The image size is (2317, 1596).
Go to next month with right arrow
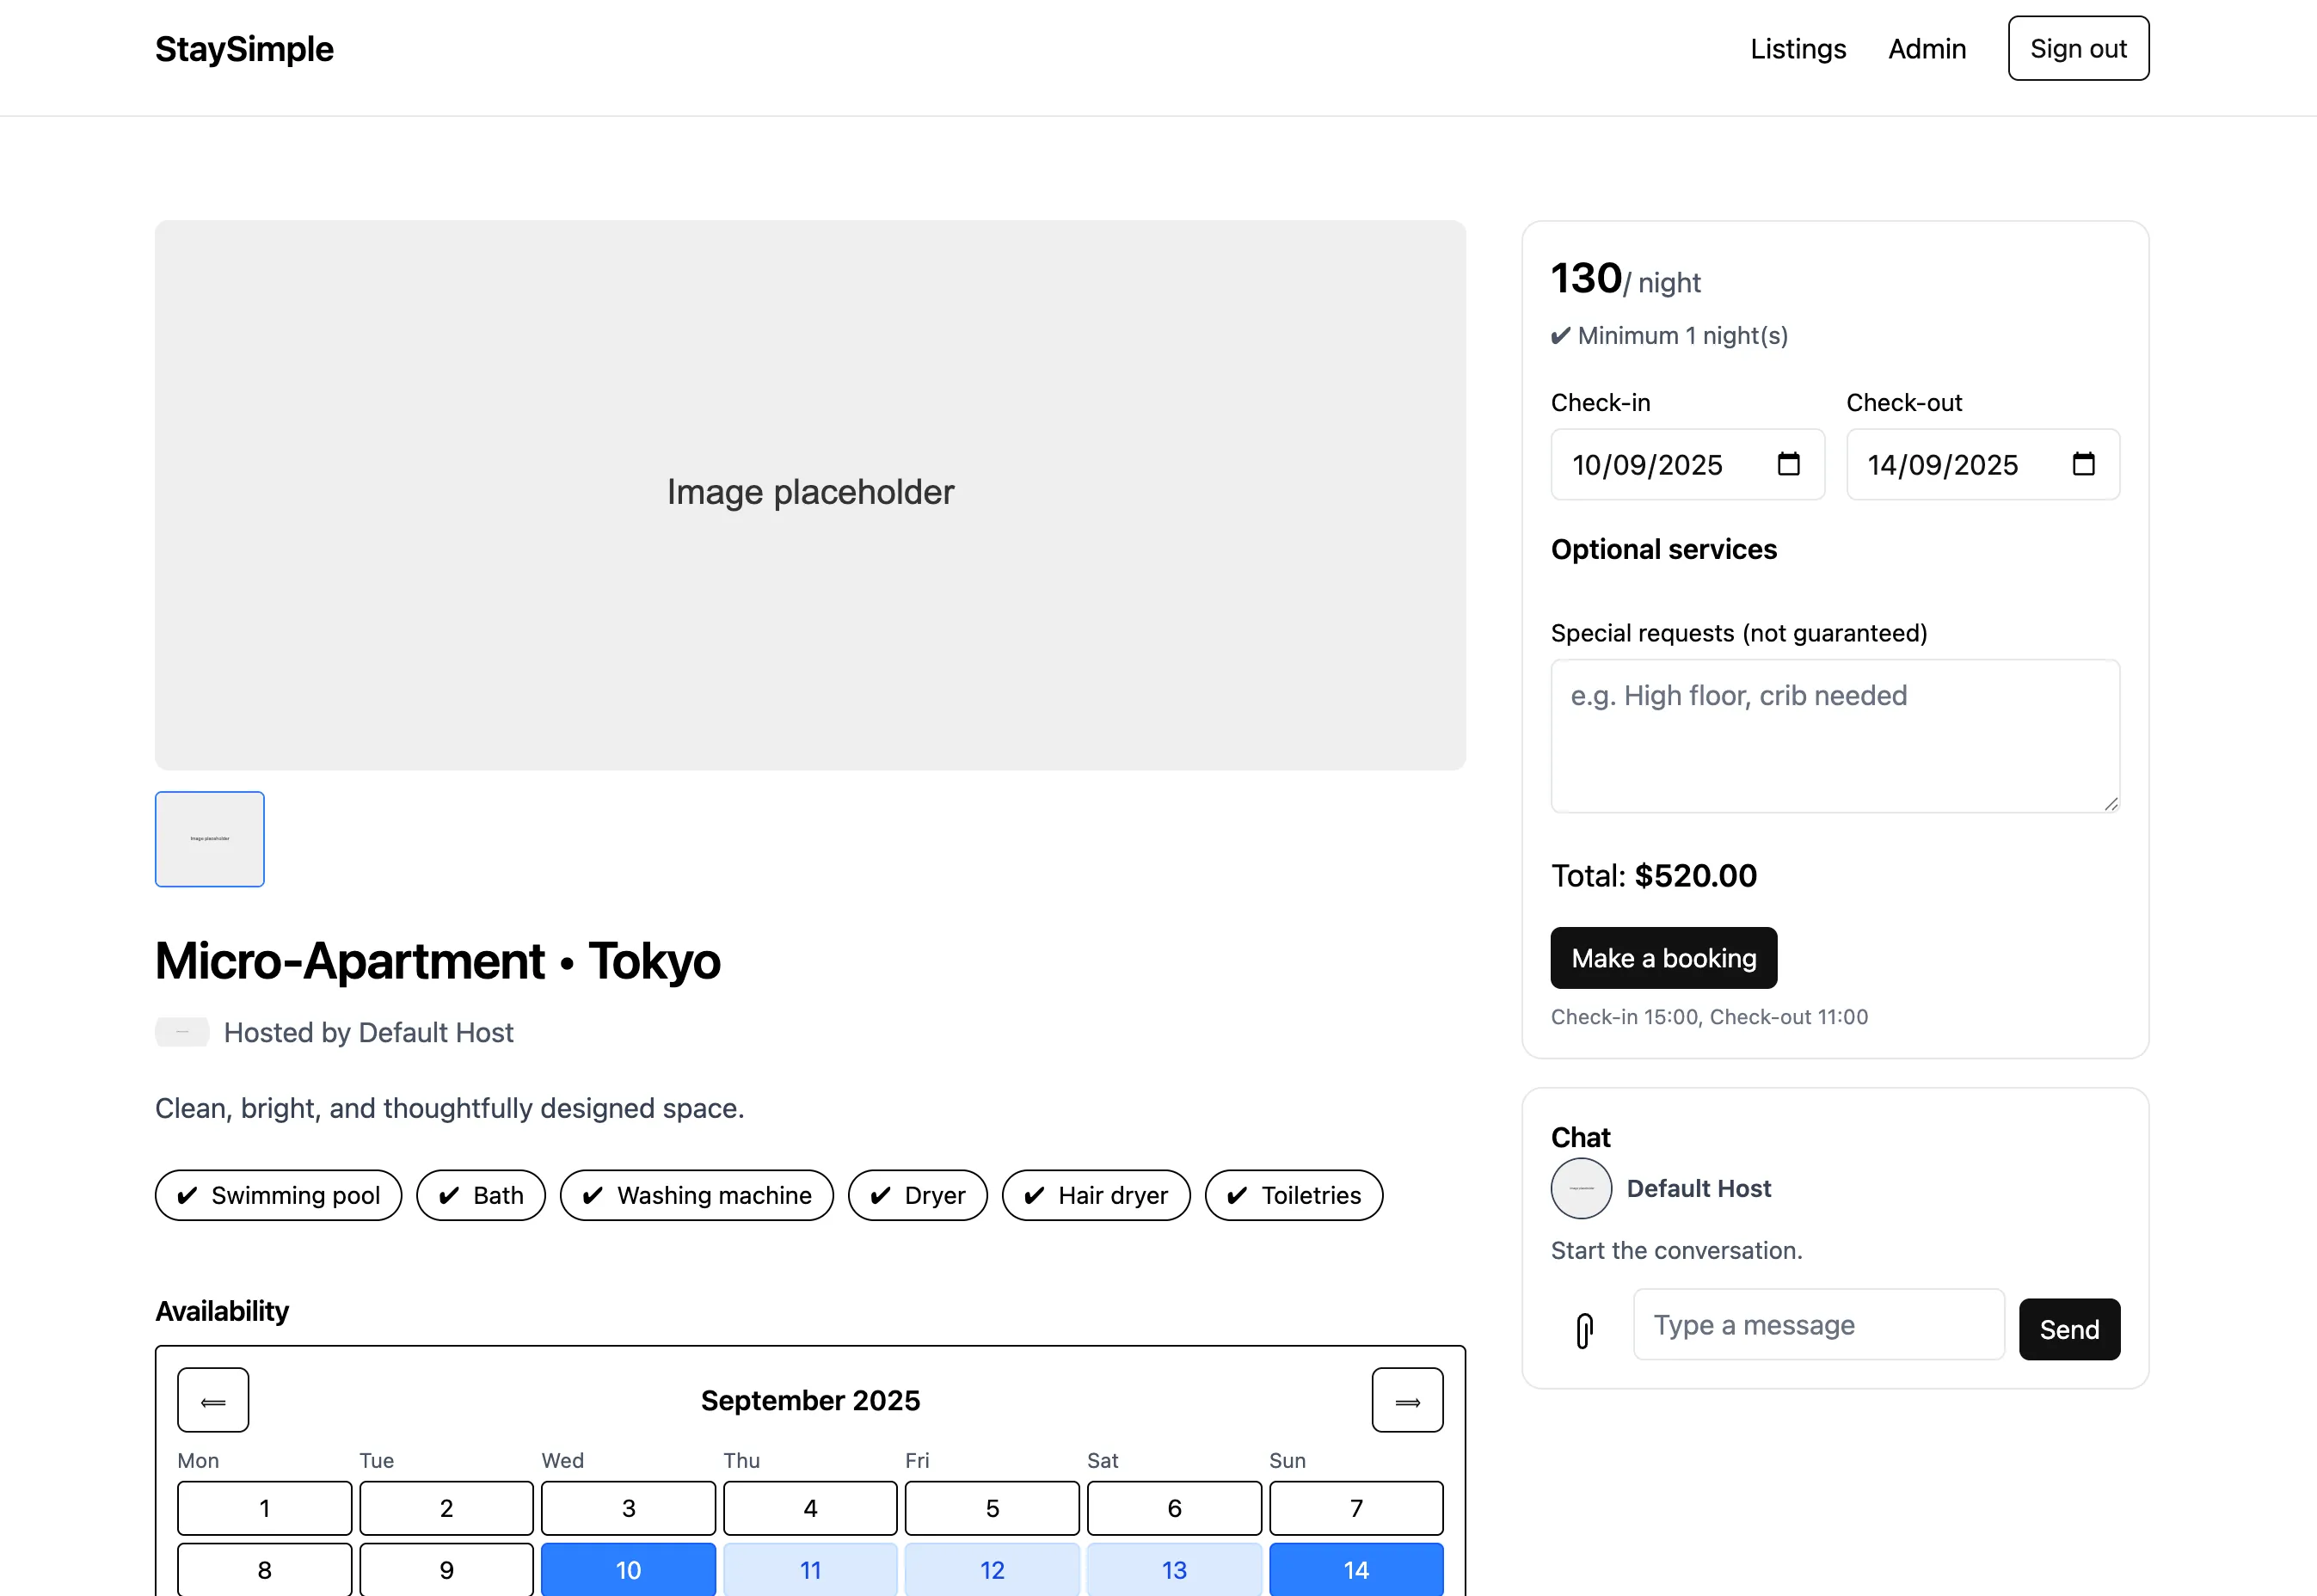(x=1407, y=1400)
